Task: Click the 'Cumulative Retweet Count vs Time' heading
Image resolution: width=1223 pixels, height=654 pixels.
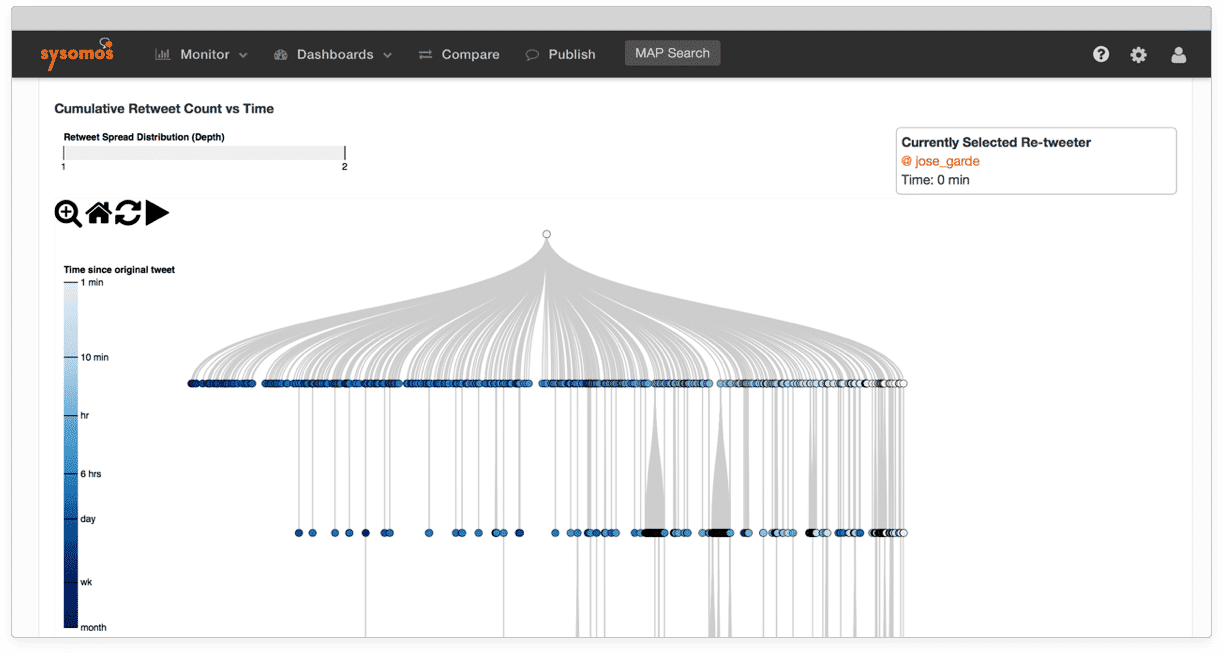Action: click(164, 108)
